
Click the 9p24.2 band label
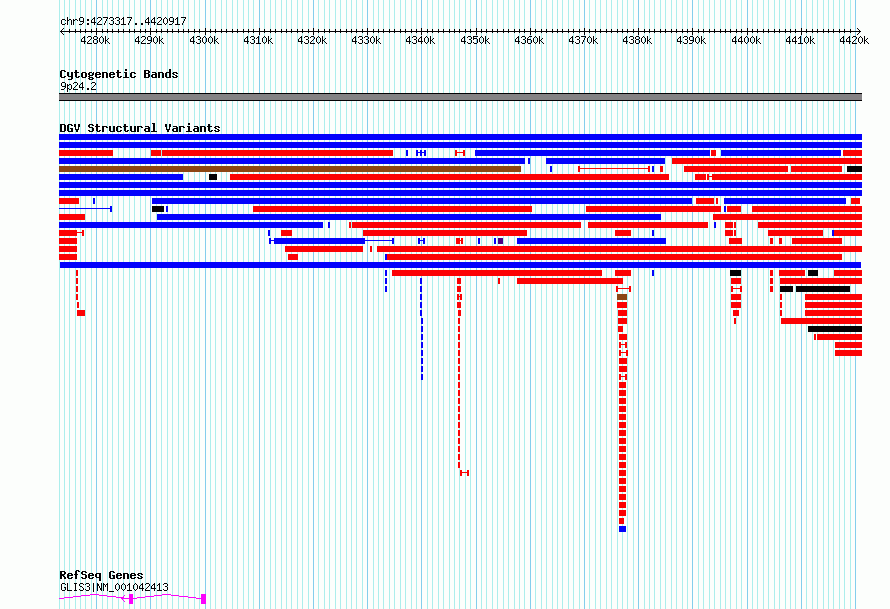tap(78, 86)
